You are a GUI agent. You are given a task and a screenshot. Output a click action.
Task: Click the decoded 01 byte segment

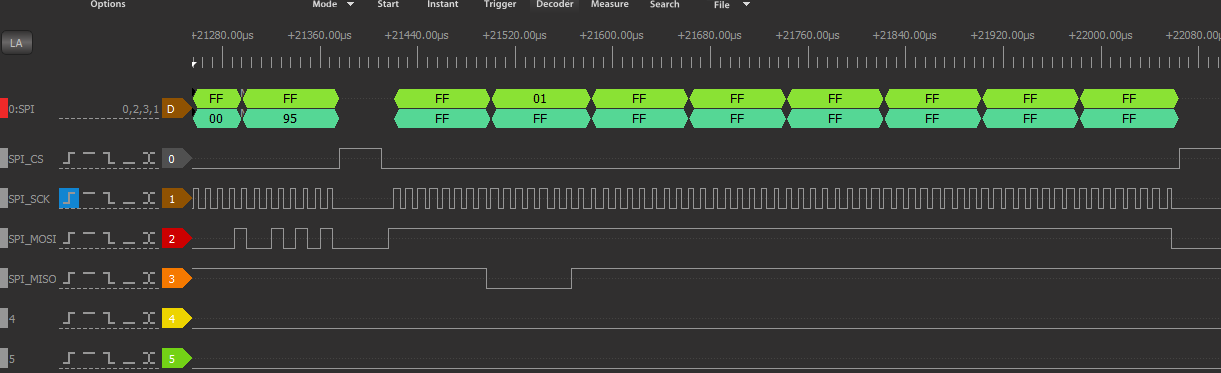click(x=540, y=99)
